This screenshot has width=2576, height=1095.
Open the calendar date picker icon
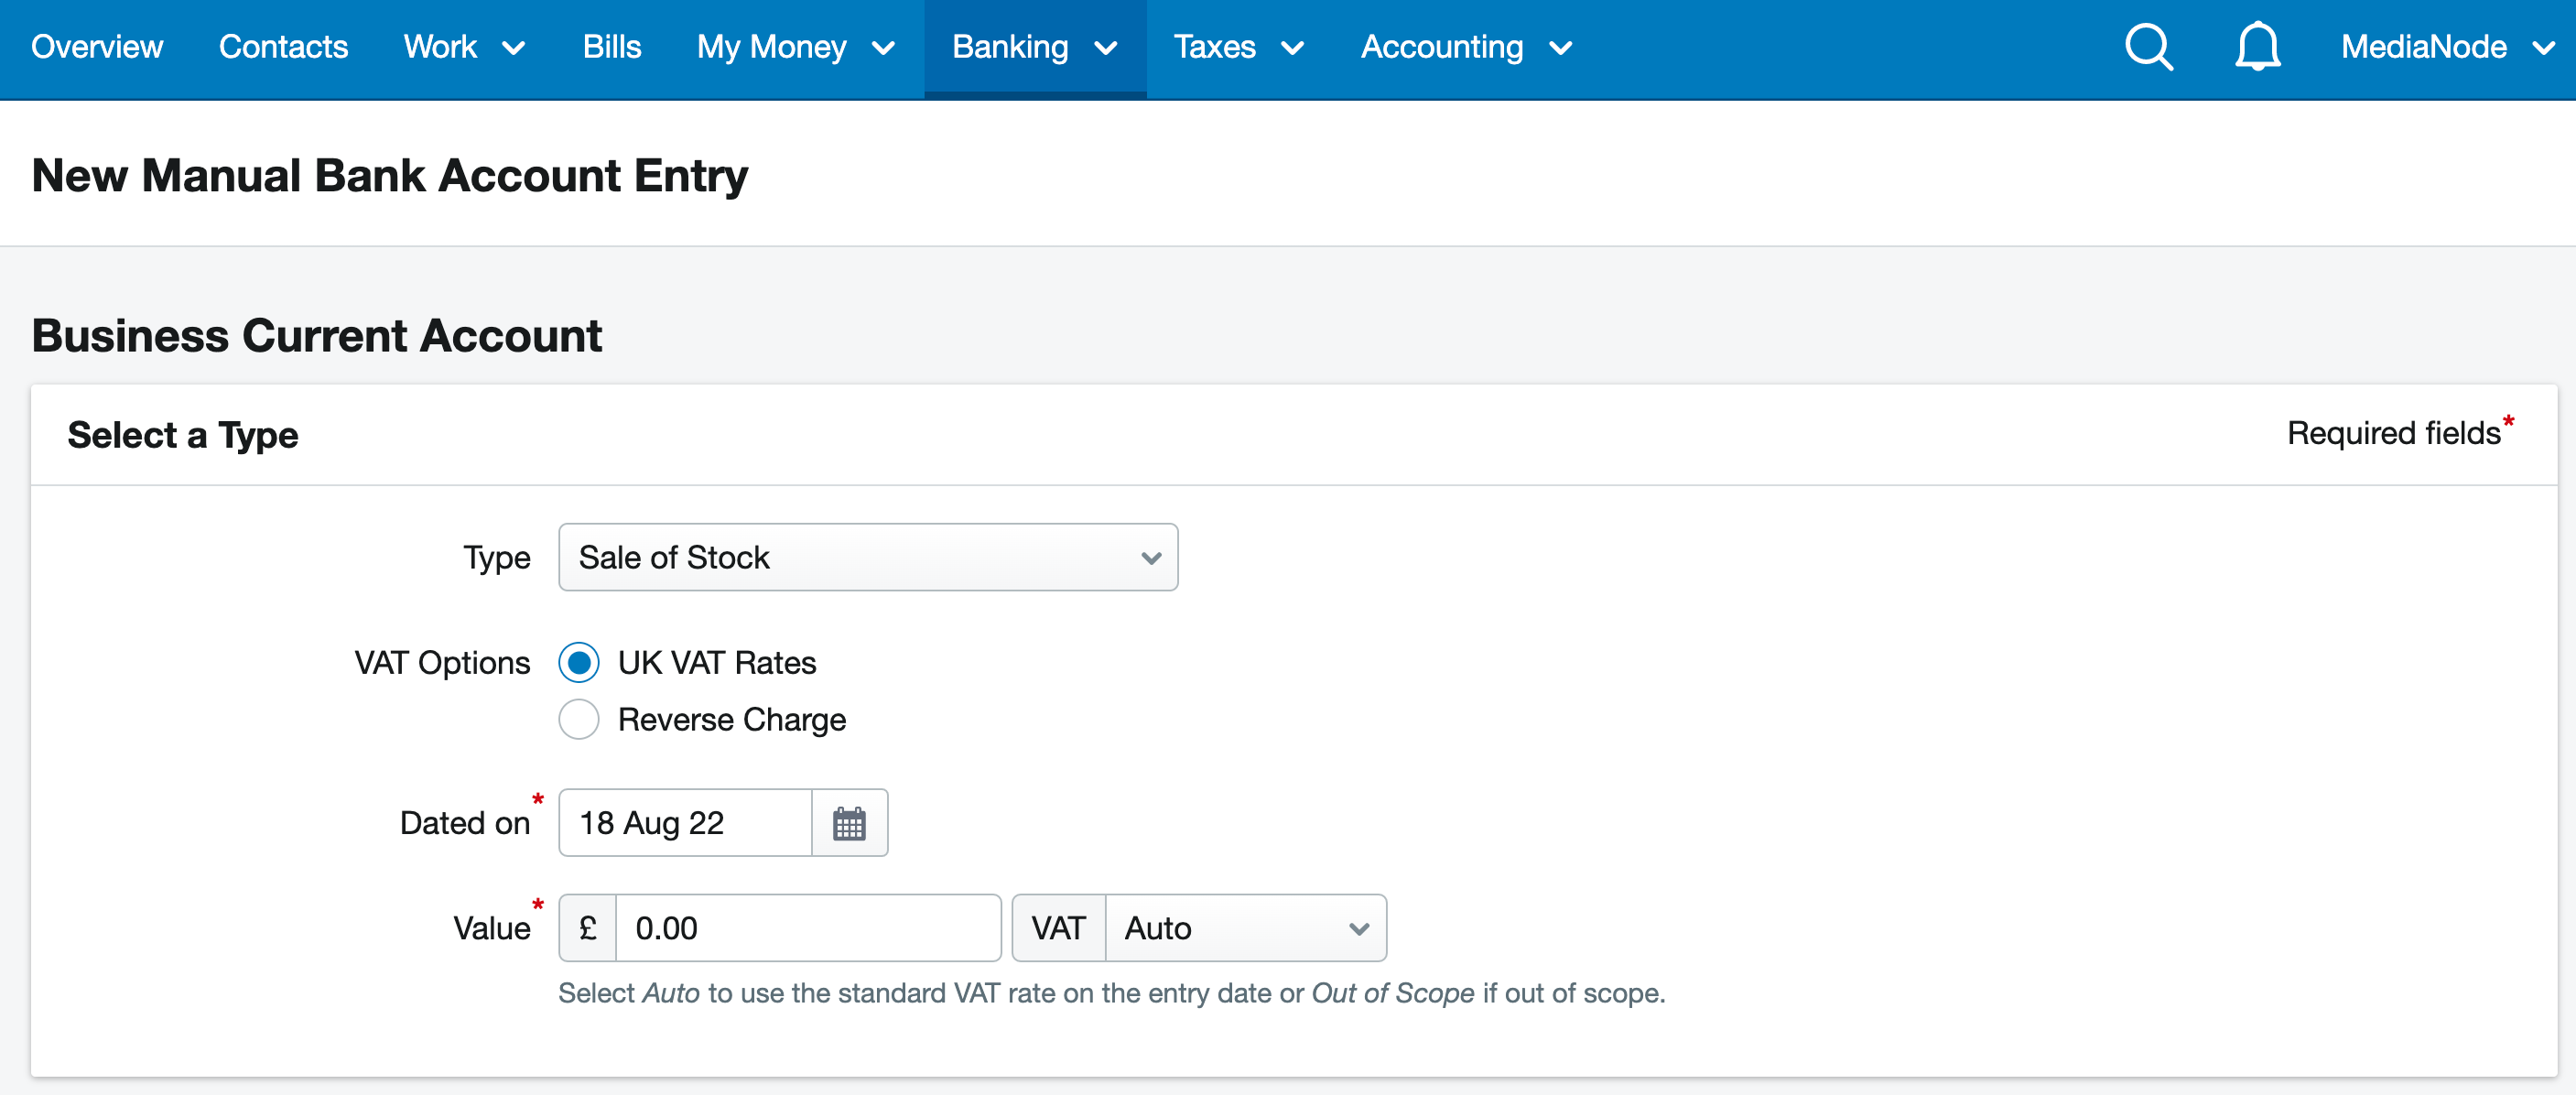849,823
